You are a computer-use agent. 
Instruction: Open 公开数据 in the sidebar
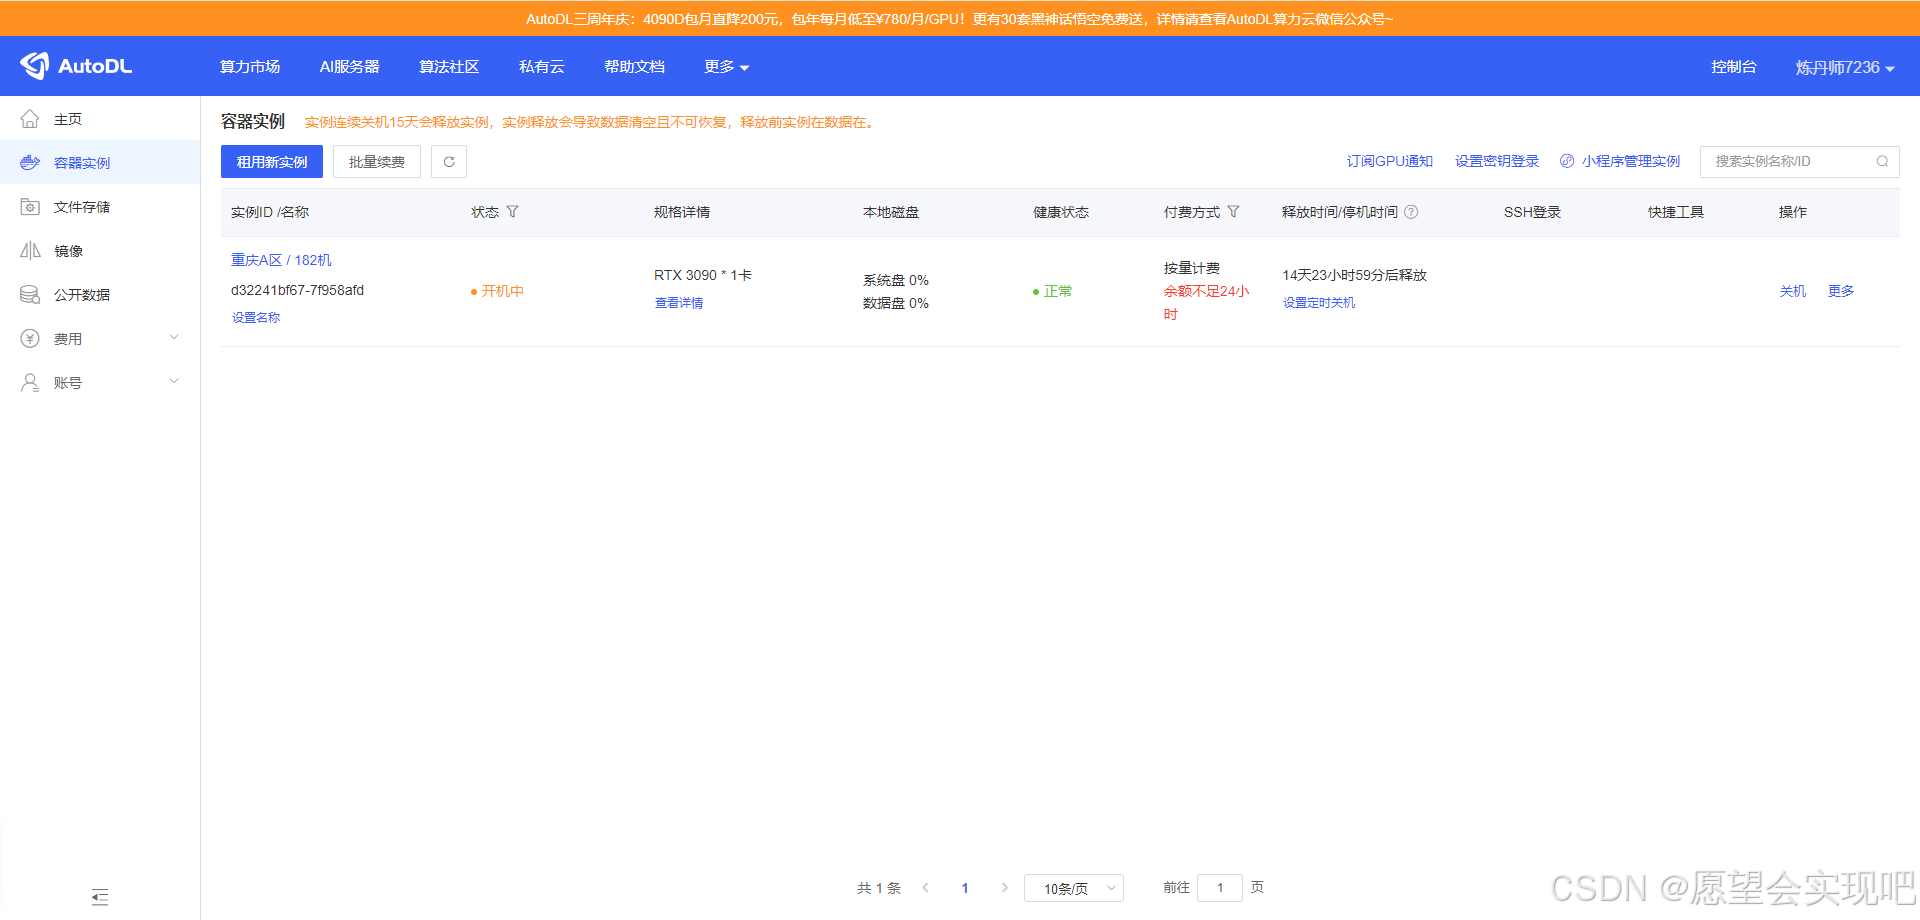[100, 295]
